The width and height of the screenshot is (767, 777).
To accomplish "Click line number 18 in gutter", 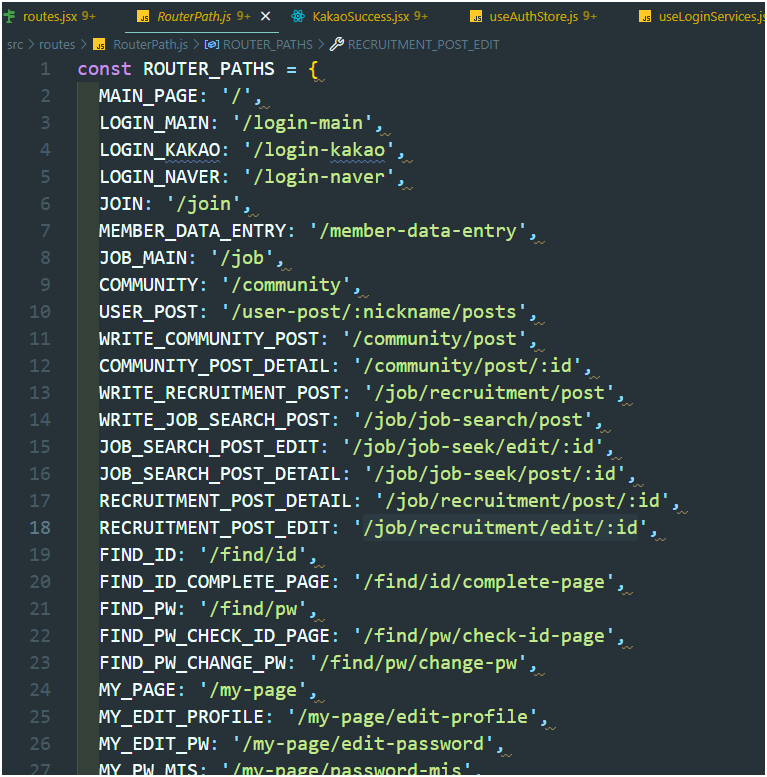I will 40,527.
